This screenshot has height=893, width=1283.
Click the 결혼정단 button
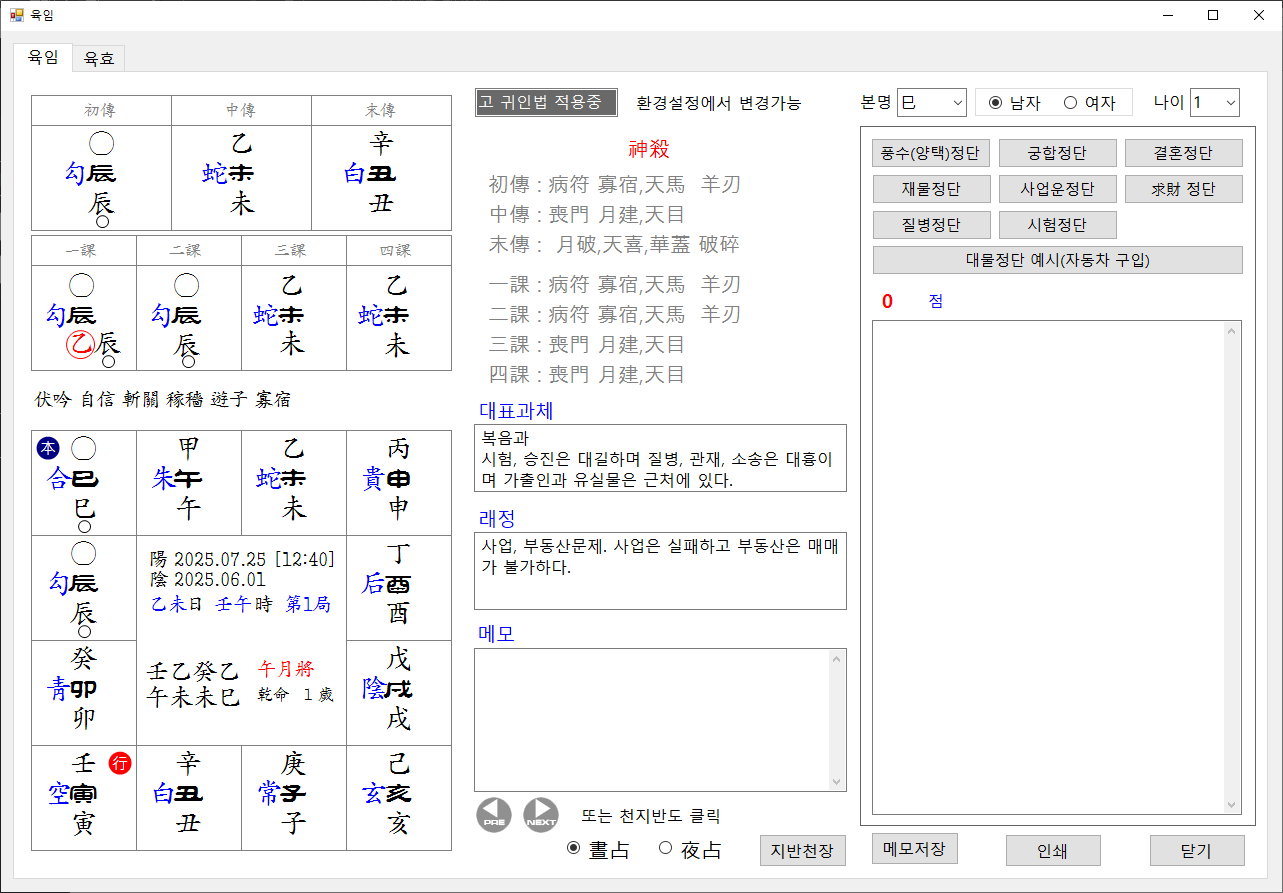[1184, 153]
